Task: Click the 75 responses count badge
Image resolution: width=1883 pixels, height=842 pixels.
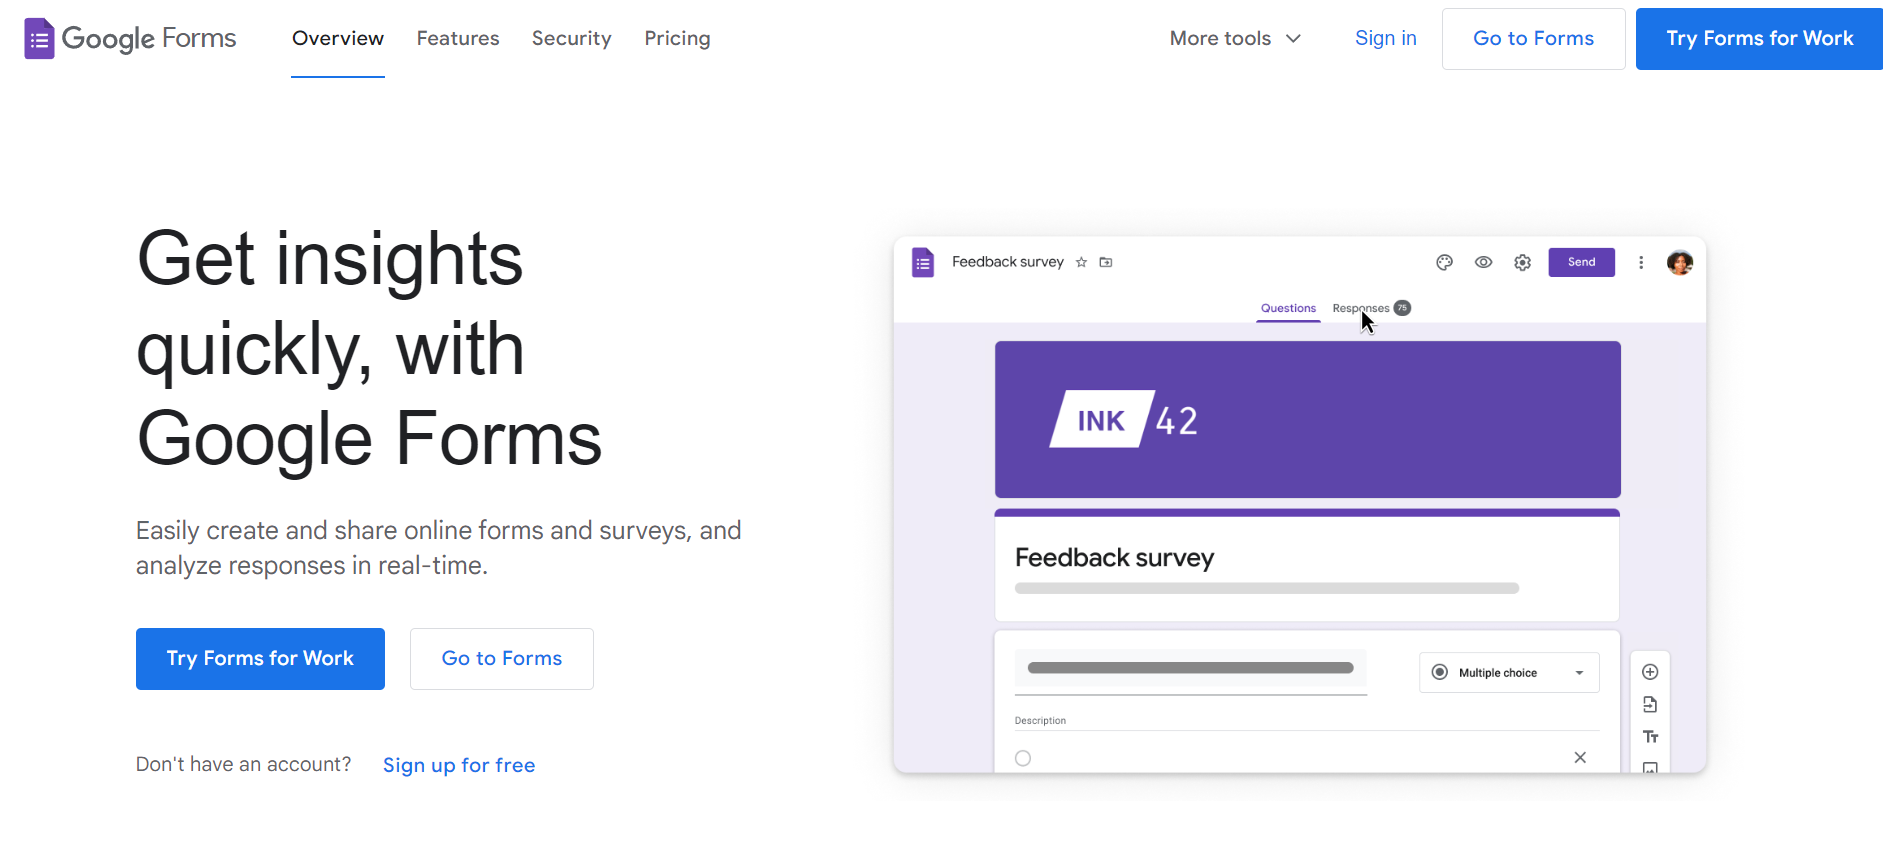Action: [1402, 308]
